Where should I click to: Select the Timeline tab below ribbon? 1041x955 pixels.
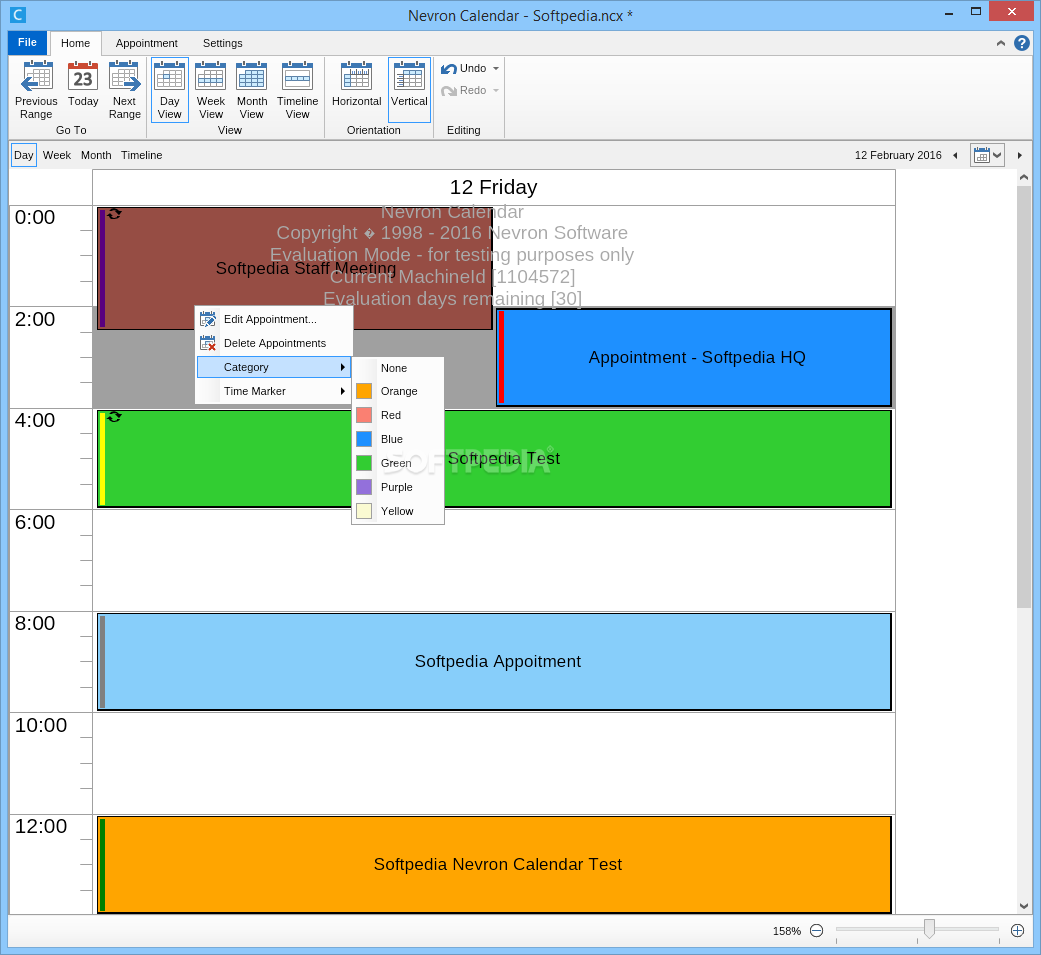[141, 155]
